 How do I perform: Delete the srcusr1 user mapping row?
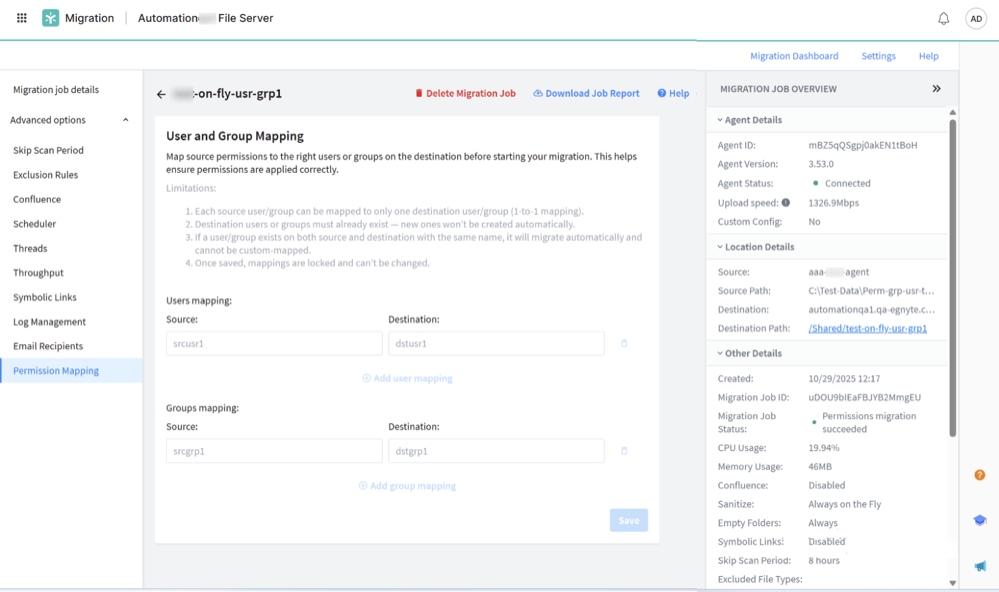pyautogui.click(x=624, y=344)
